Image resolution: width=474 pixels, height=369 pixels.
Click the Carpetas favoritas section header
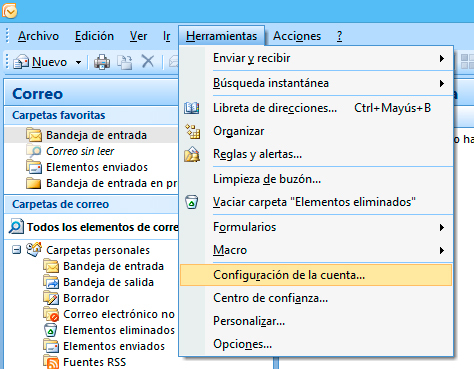coord(91,115)
